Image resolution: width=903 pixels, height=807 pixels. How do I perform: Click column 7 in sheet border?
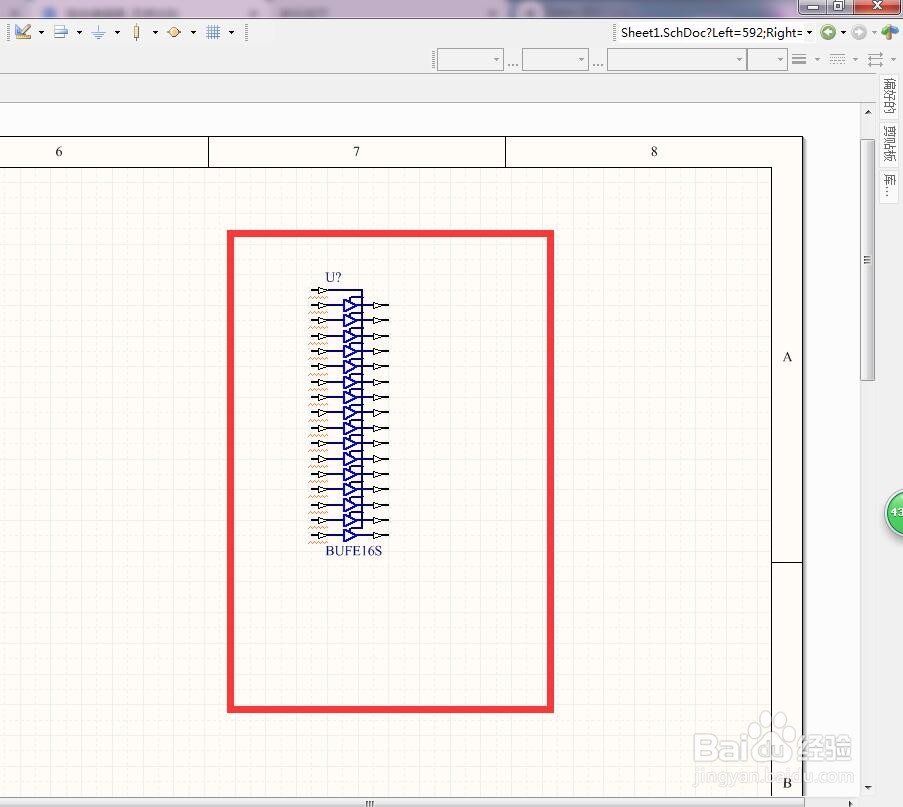point(356,151)
